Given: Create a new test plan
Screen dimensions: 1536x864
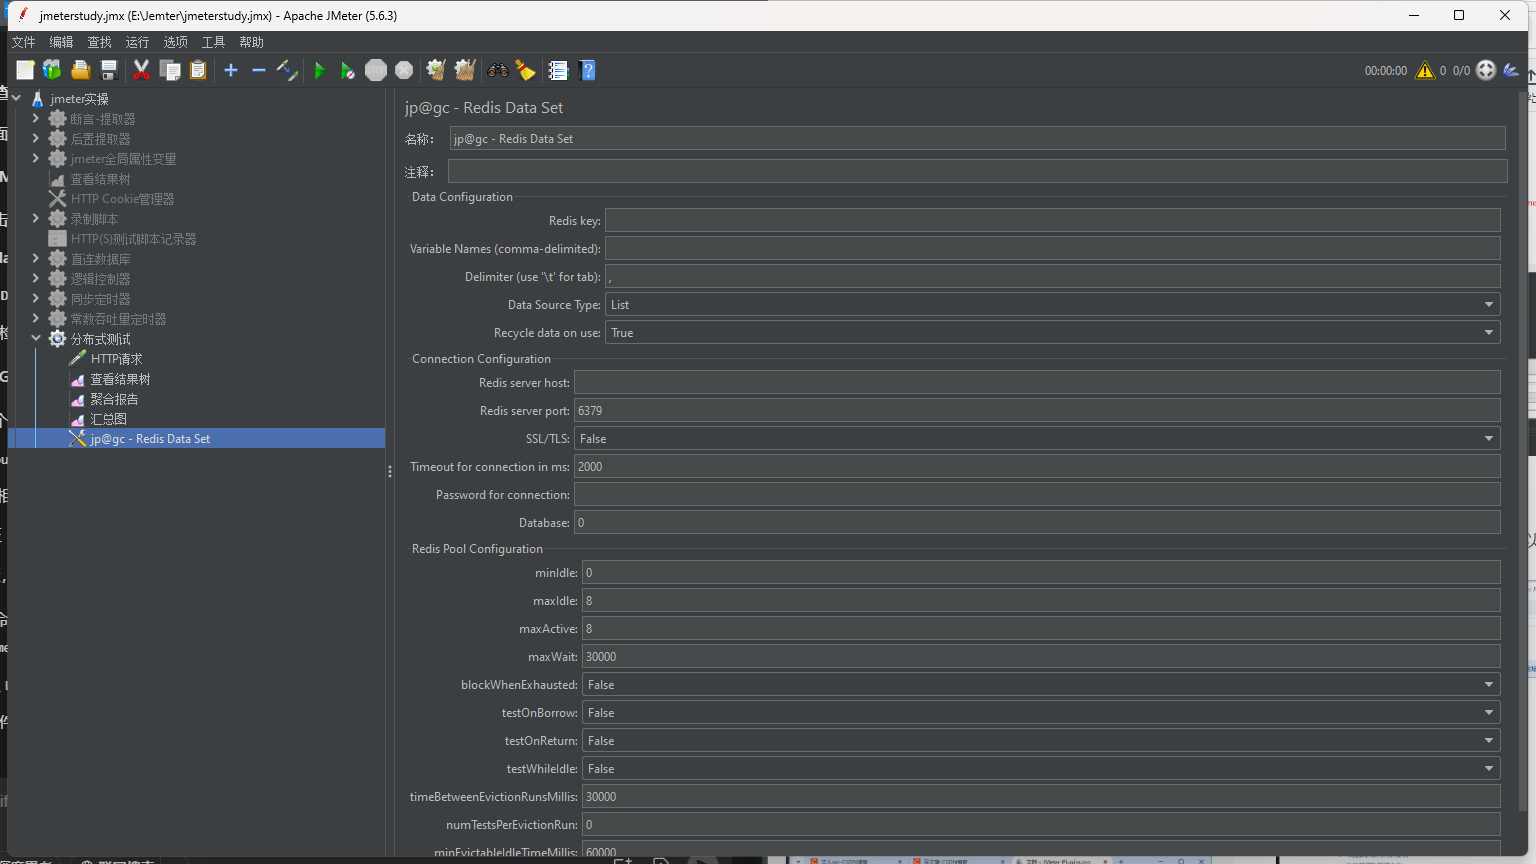Looking at the screenshot, I should (x=25, y=70).
